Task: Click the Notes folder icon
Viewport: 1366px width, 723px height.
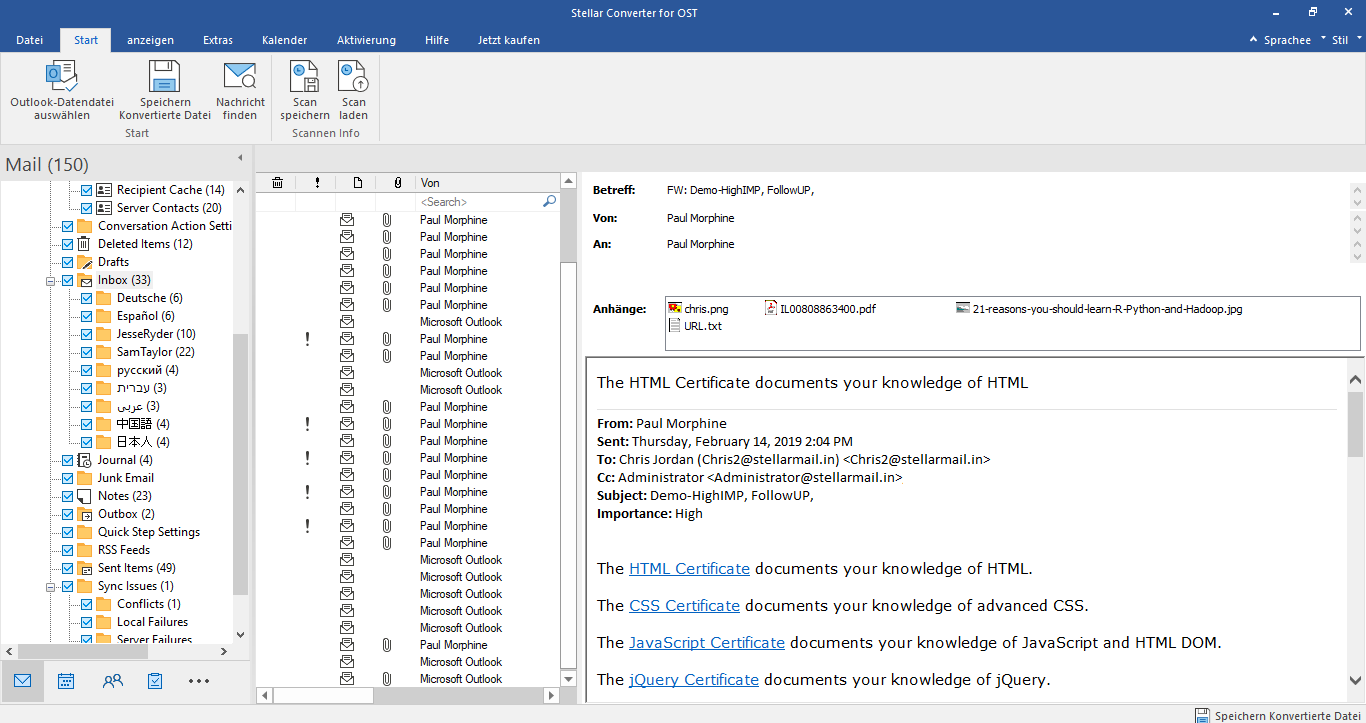Action: (85, 496)
